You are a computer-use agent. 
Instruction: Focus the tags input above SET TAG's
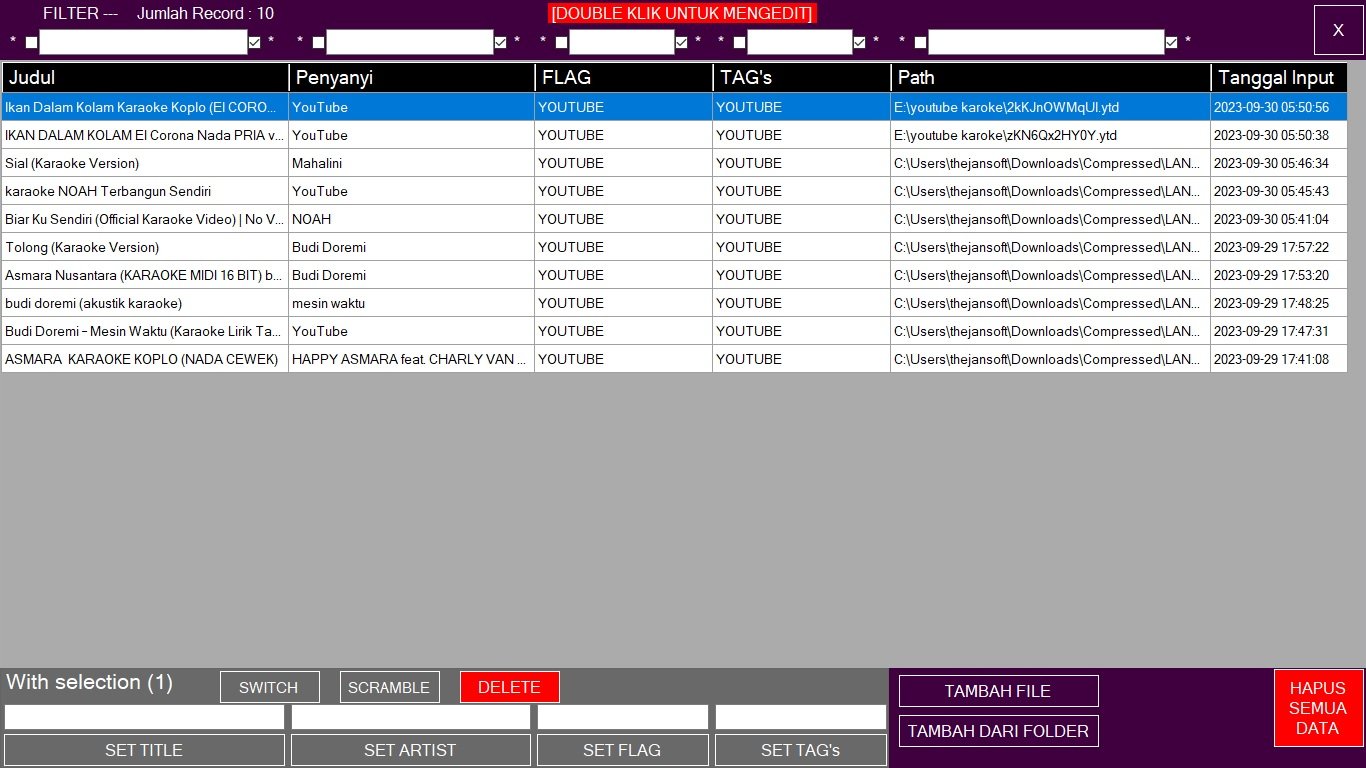pos(800,717)
